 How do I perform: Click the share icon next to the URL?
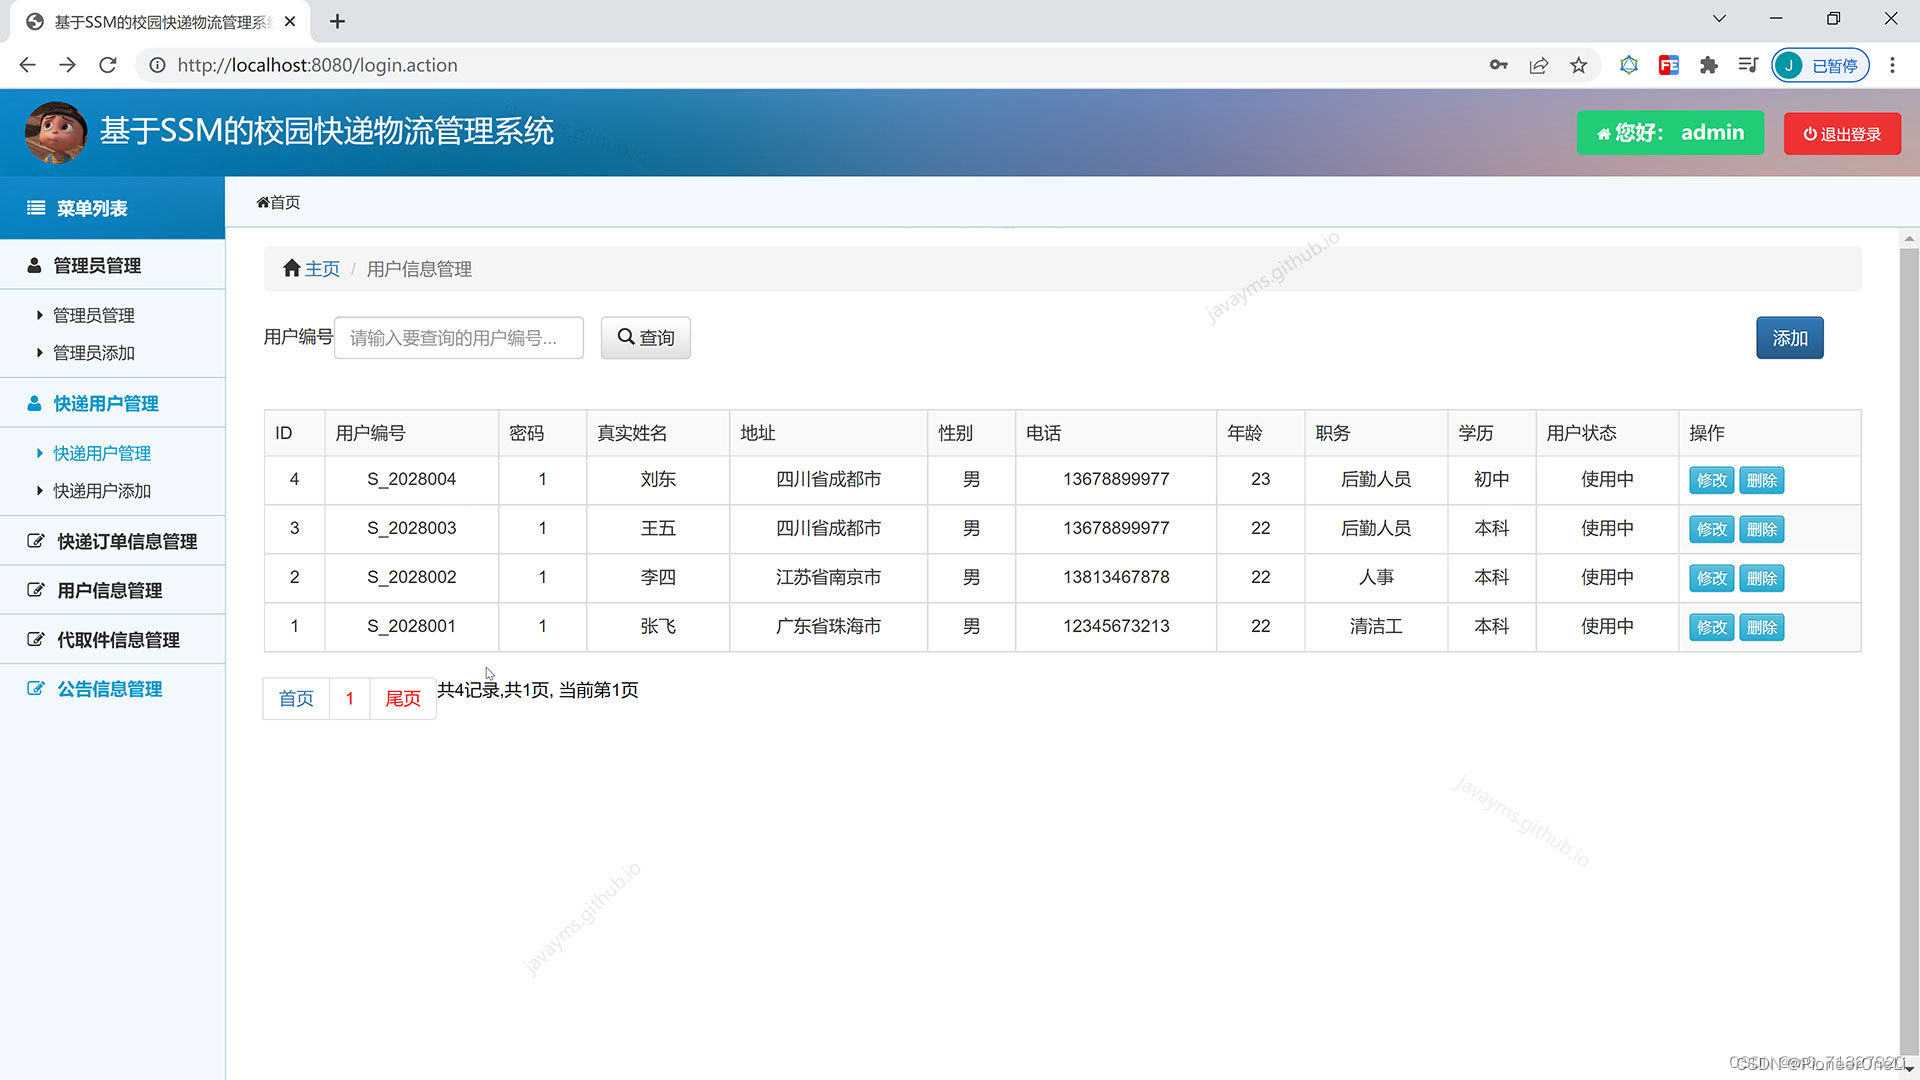pos(1538,65)
